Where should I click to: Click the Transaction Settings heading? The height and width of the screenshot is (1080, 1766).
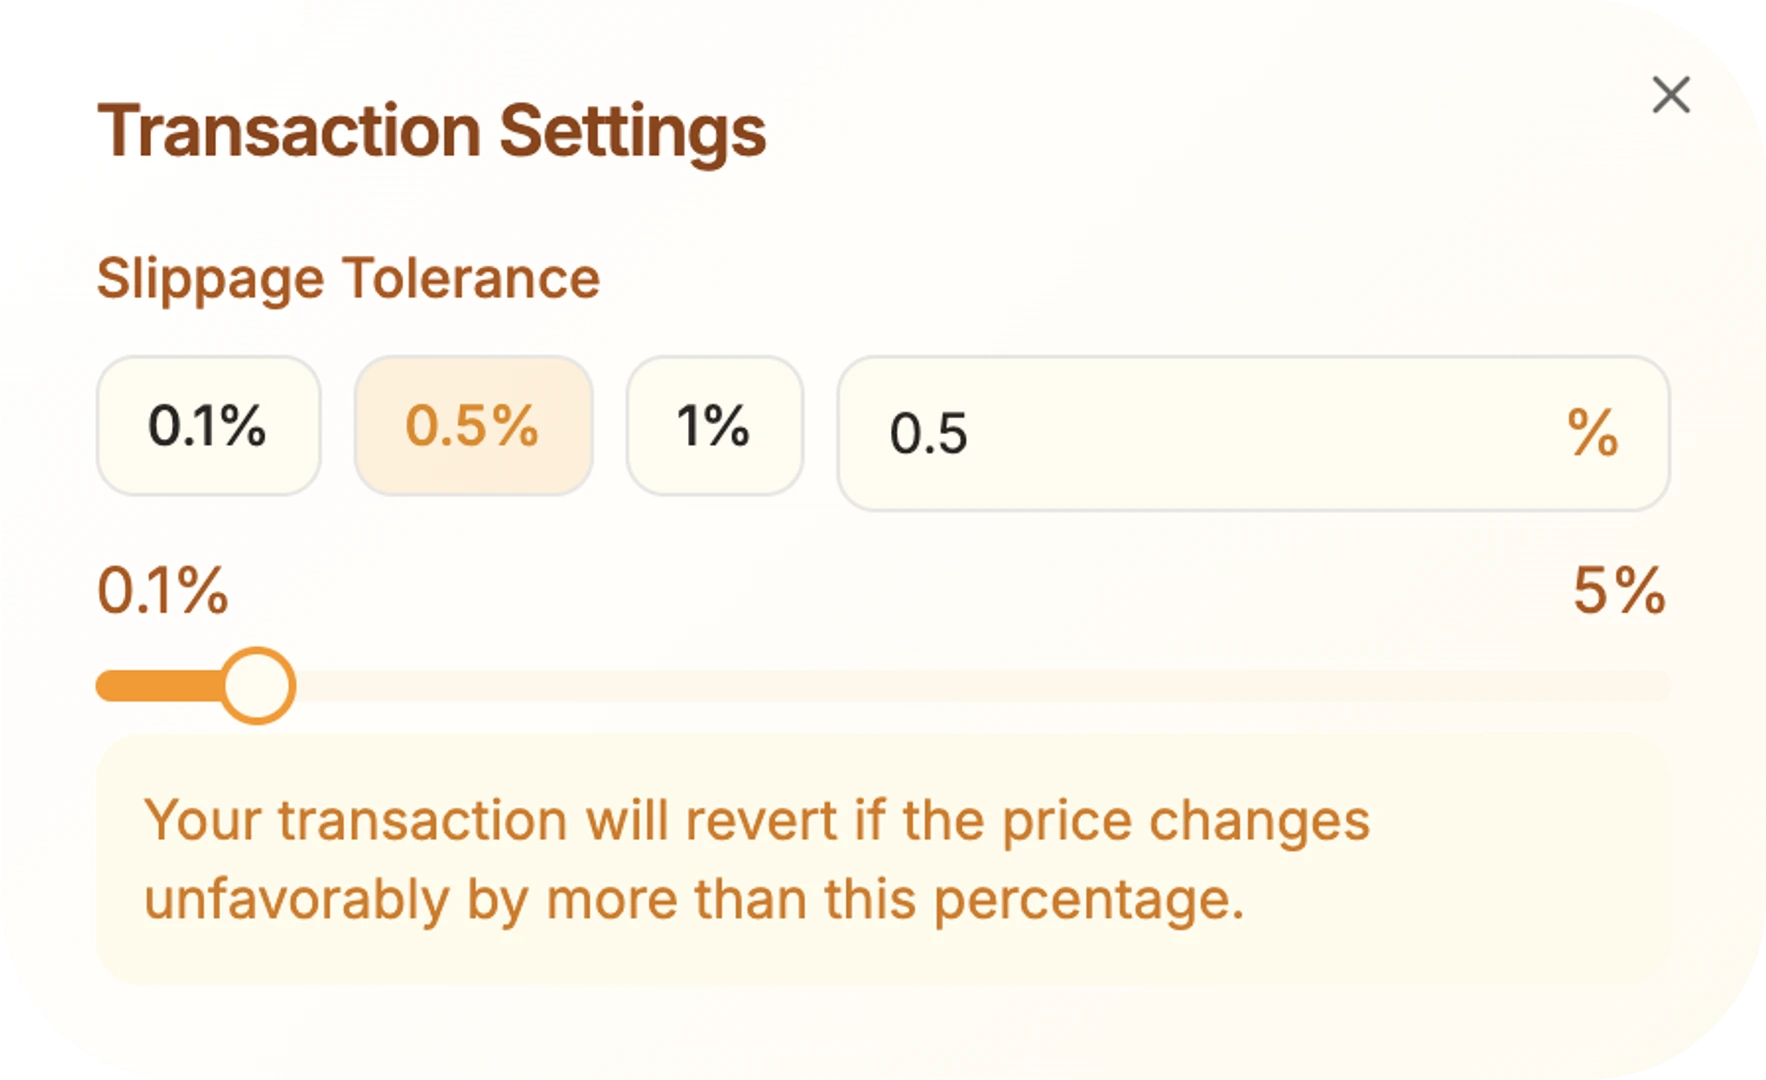(431, 132)
